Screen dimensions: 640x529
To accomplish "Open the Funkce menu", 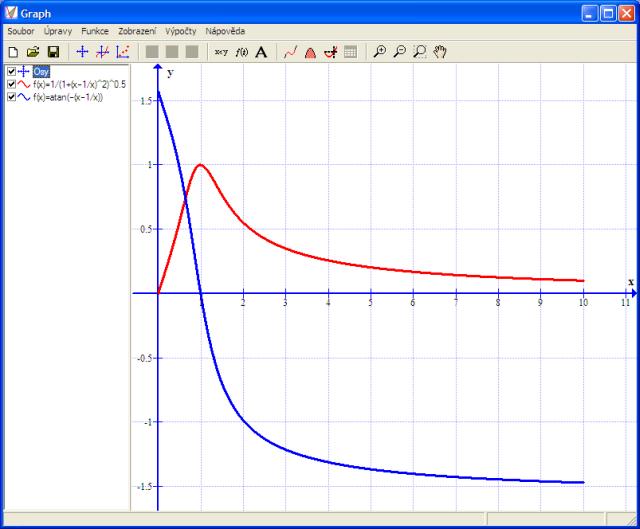I will [95, 31].
